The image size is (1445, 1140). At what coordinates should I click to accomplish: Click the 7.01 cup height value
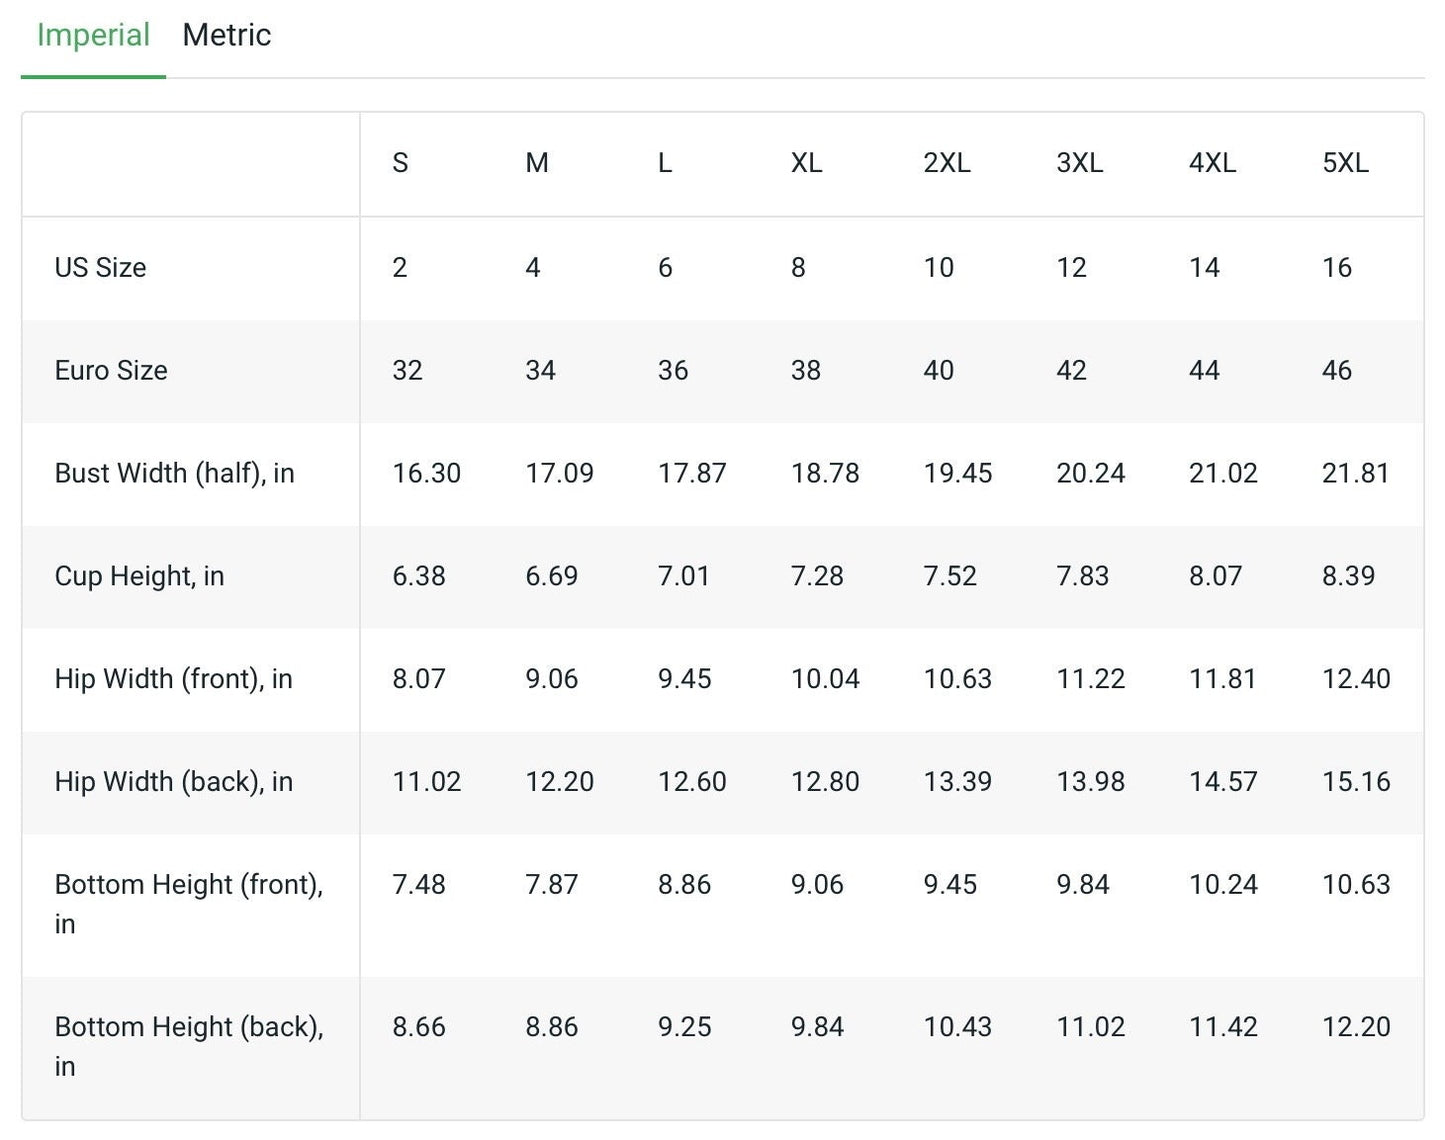(x=683, y=577)
